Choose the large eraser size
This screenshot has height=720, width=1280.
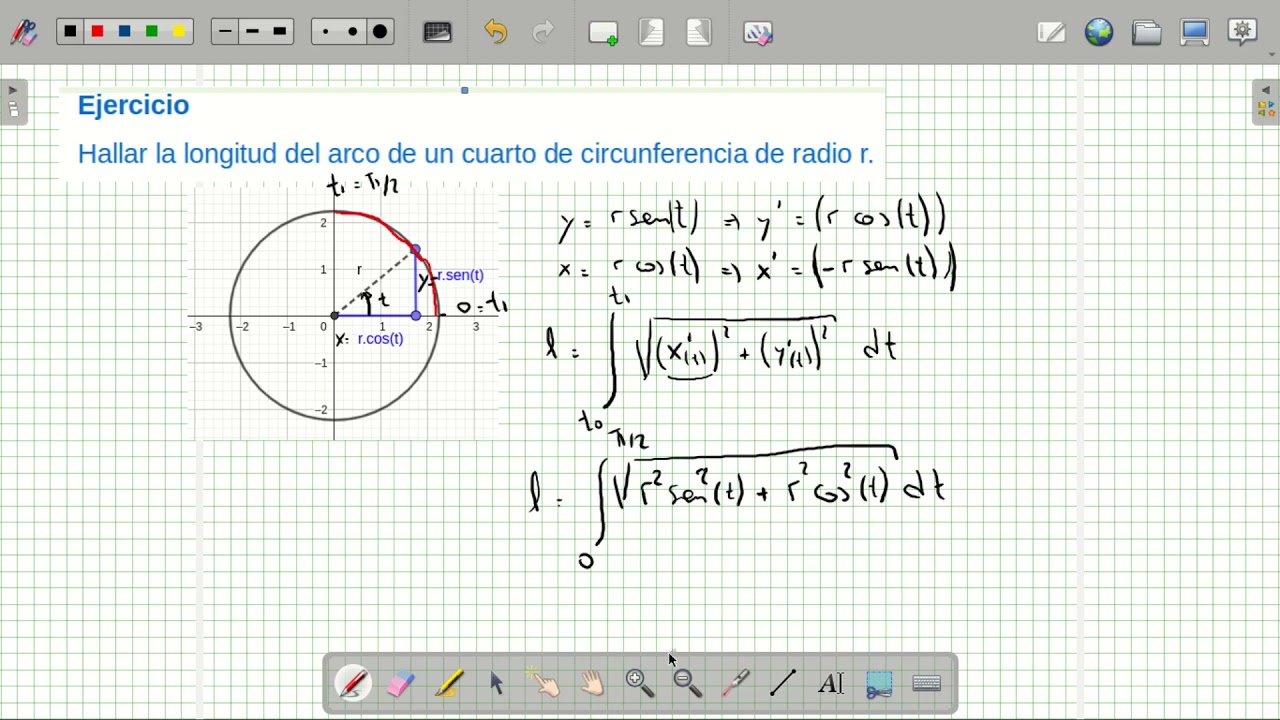(380, 32)
